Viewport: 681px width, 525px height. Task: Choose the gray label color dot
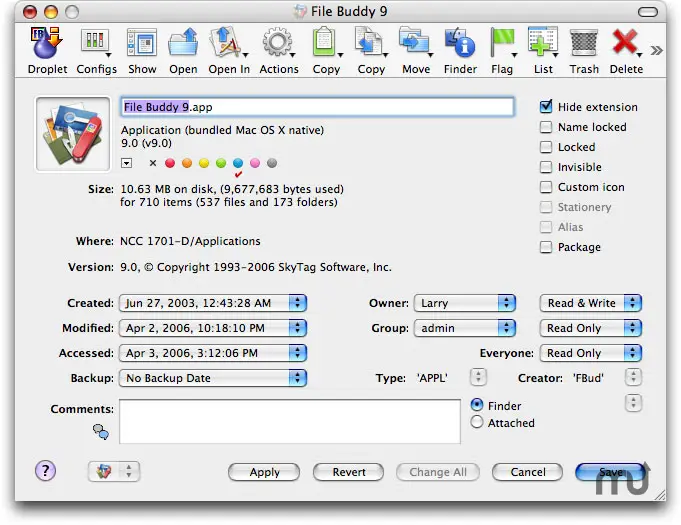(272, 163)
